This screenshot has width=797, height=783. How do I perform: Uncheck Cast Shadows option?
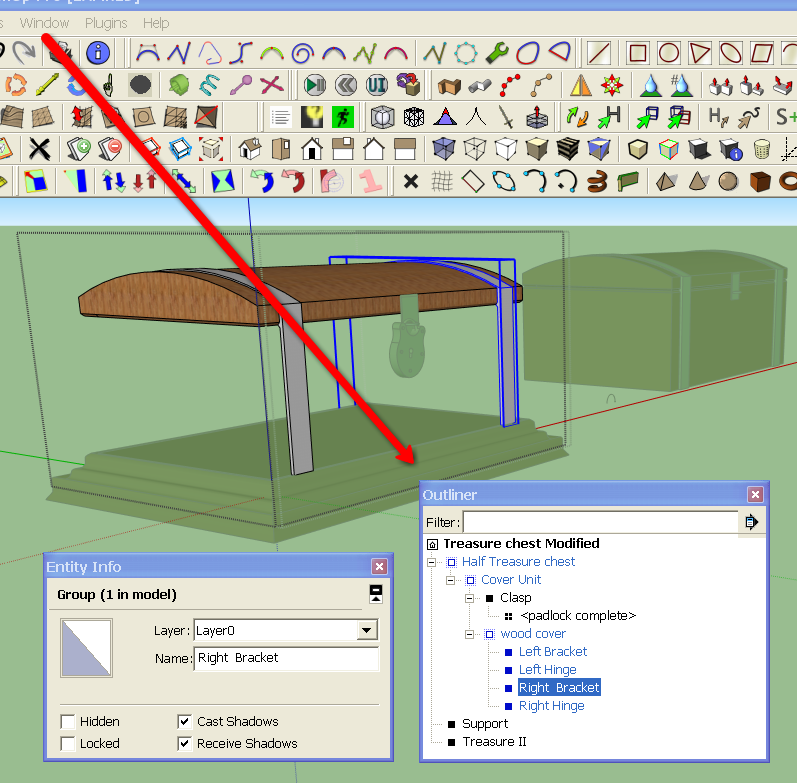pyautogui.click(x=185, y=721)
